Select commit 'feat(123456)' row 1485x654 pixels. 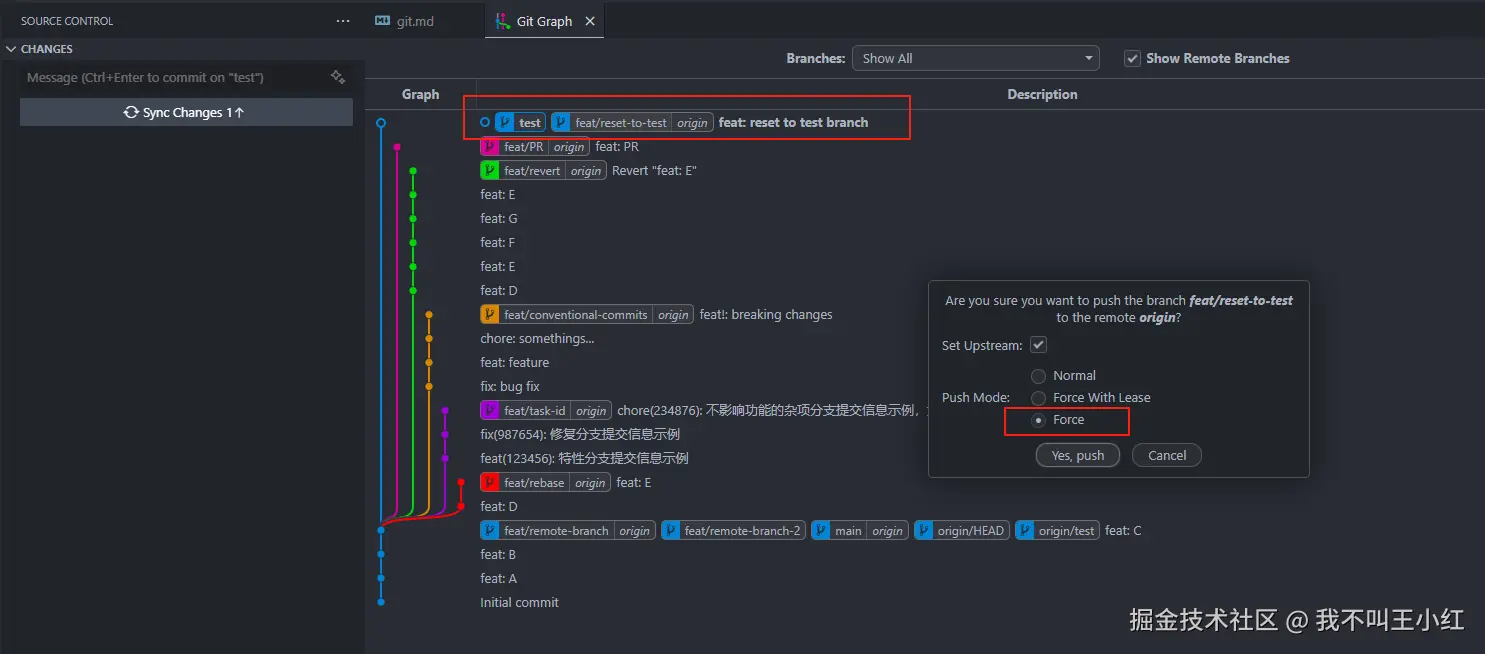(x=584, y=458)
